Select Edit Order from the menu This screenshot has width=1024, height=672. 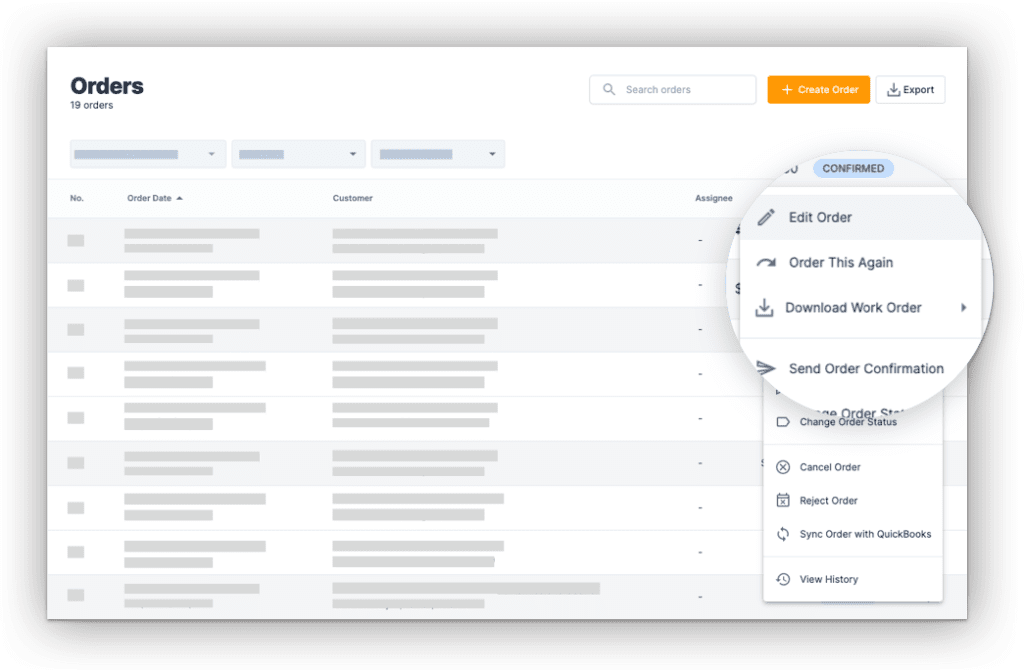pos(861,217)
